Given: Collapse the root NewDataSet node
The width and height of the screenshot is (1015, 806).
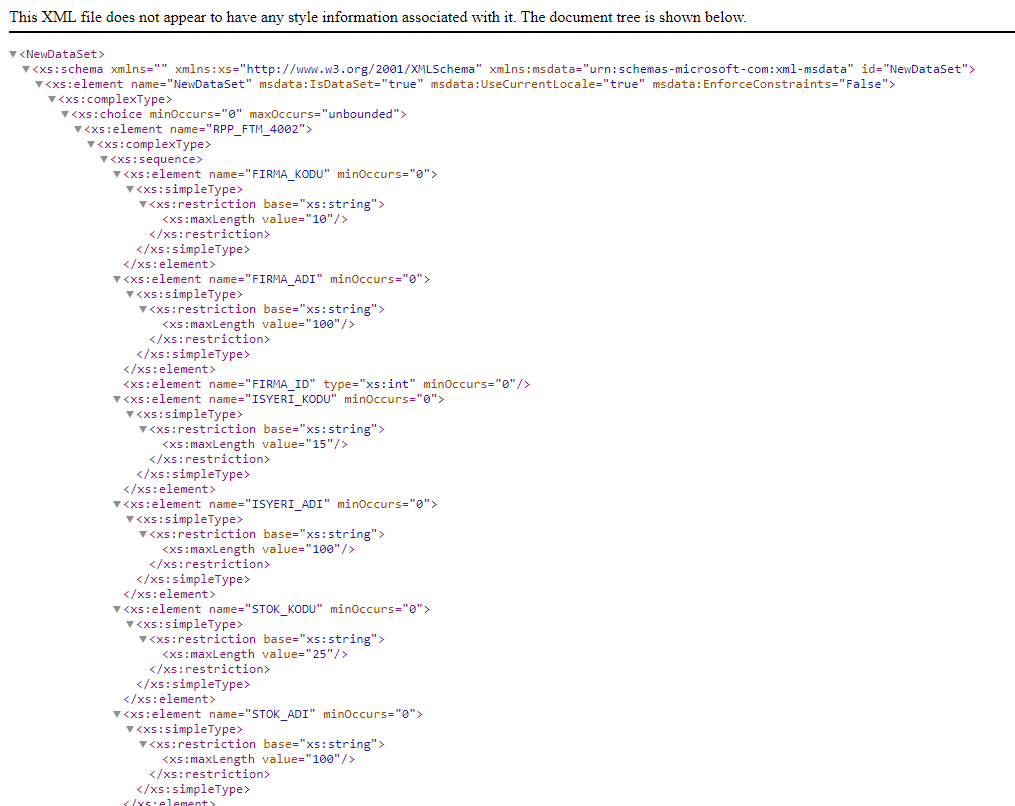Looking at the screenshot, I should 13,54.
